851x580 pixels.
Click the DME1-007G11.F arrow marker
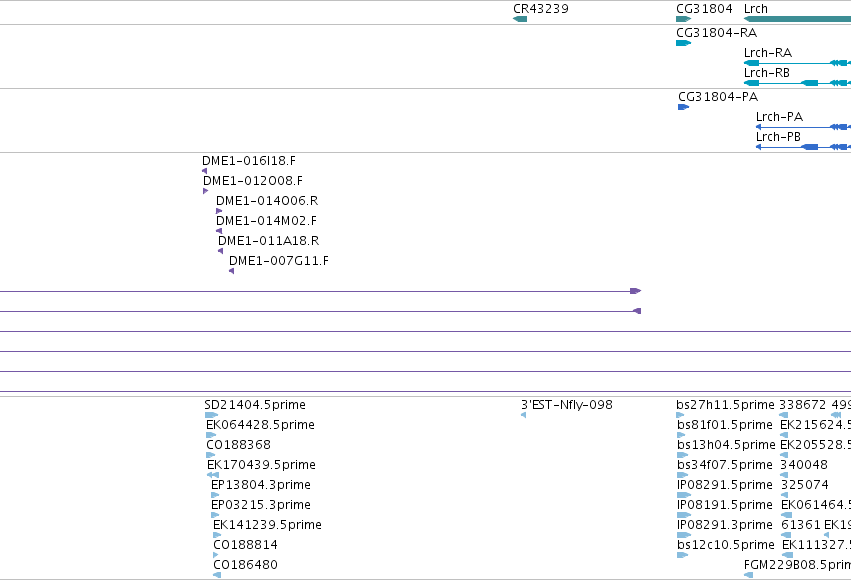(232, 271)
